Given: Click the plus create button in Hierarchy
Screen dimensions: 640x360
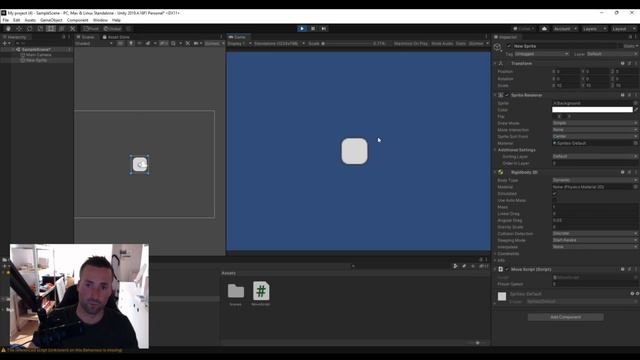Looking at the screenshot, I should [x=5, y=43].
